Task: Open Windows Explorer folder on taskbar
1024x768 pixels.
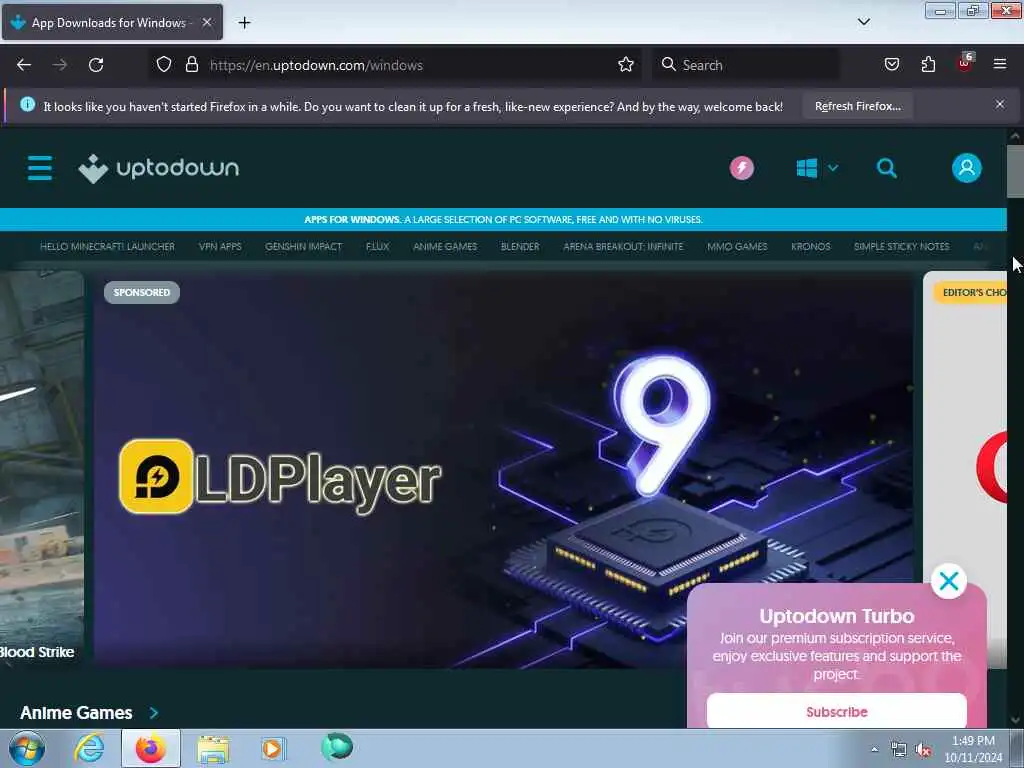Action: pyautogui.click(x=213, y=748)
